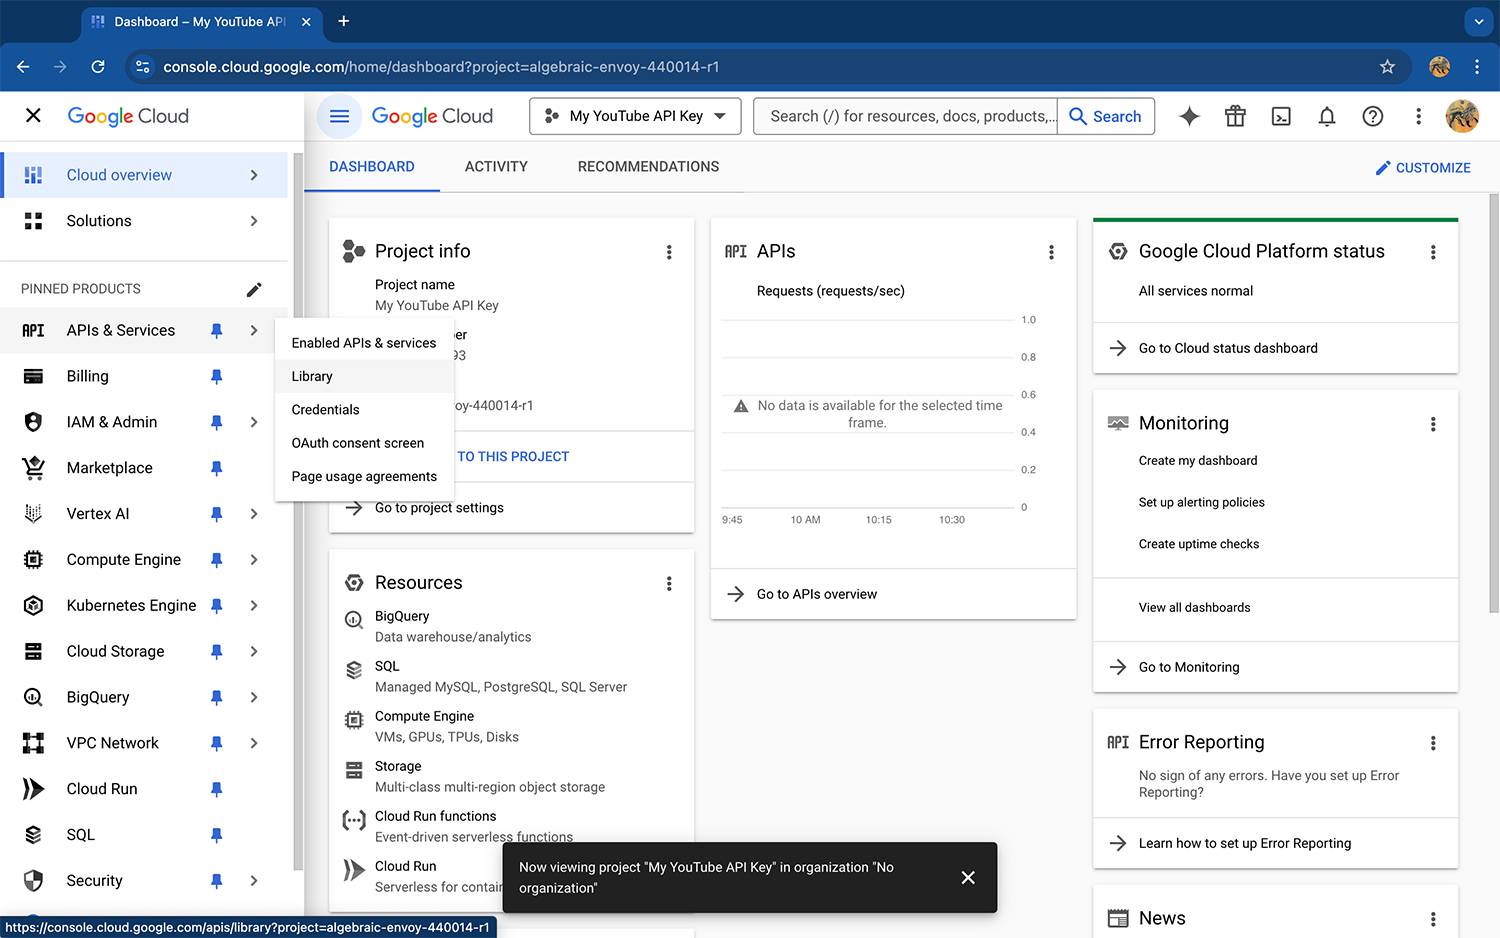Click the account avatar in console header

coord(1462,116)
